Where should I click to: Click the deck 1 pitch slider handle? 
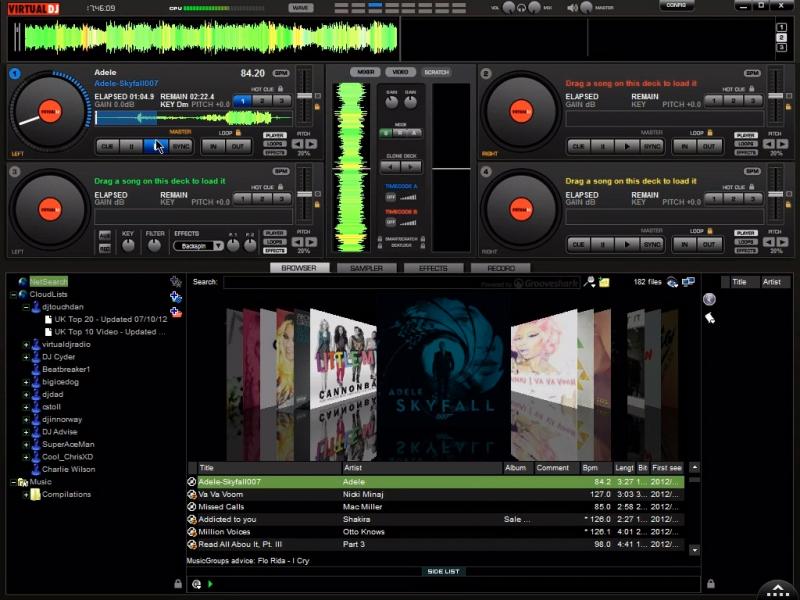[x=305, y=96]
